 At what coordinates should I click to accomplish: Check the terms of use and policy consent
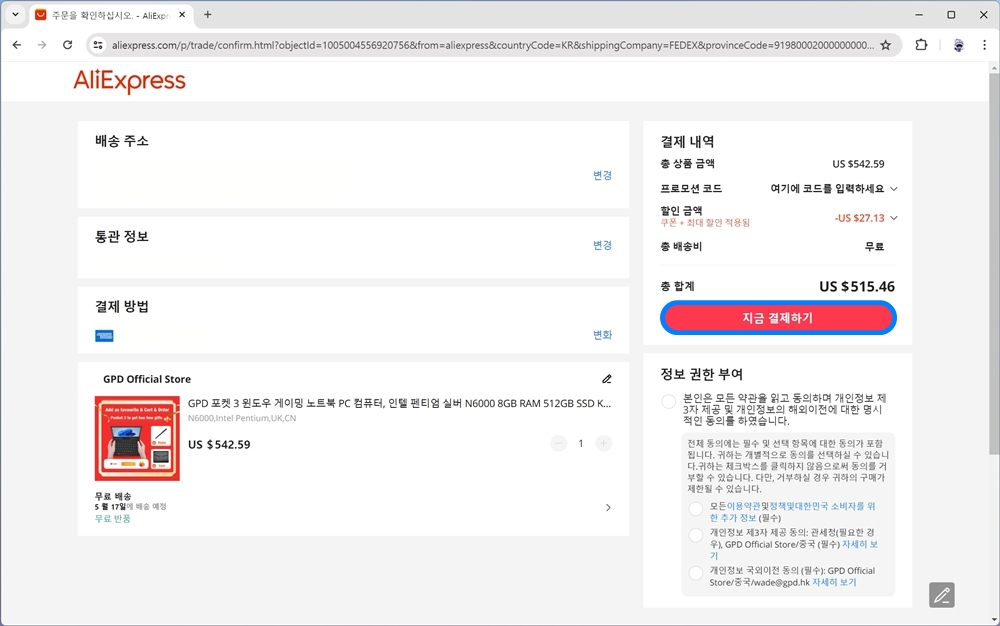696,509
